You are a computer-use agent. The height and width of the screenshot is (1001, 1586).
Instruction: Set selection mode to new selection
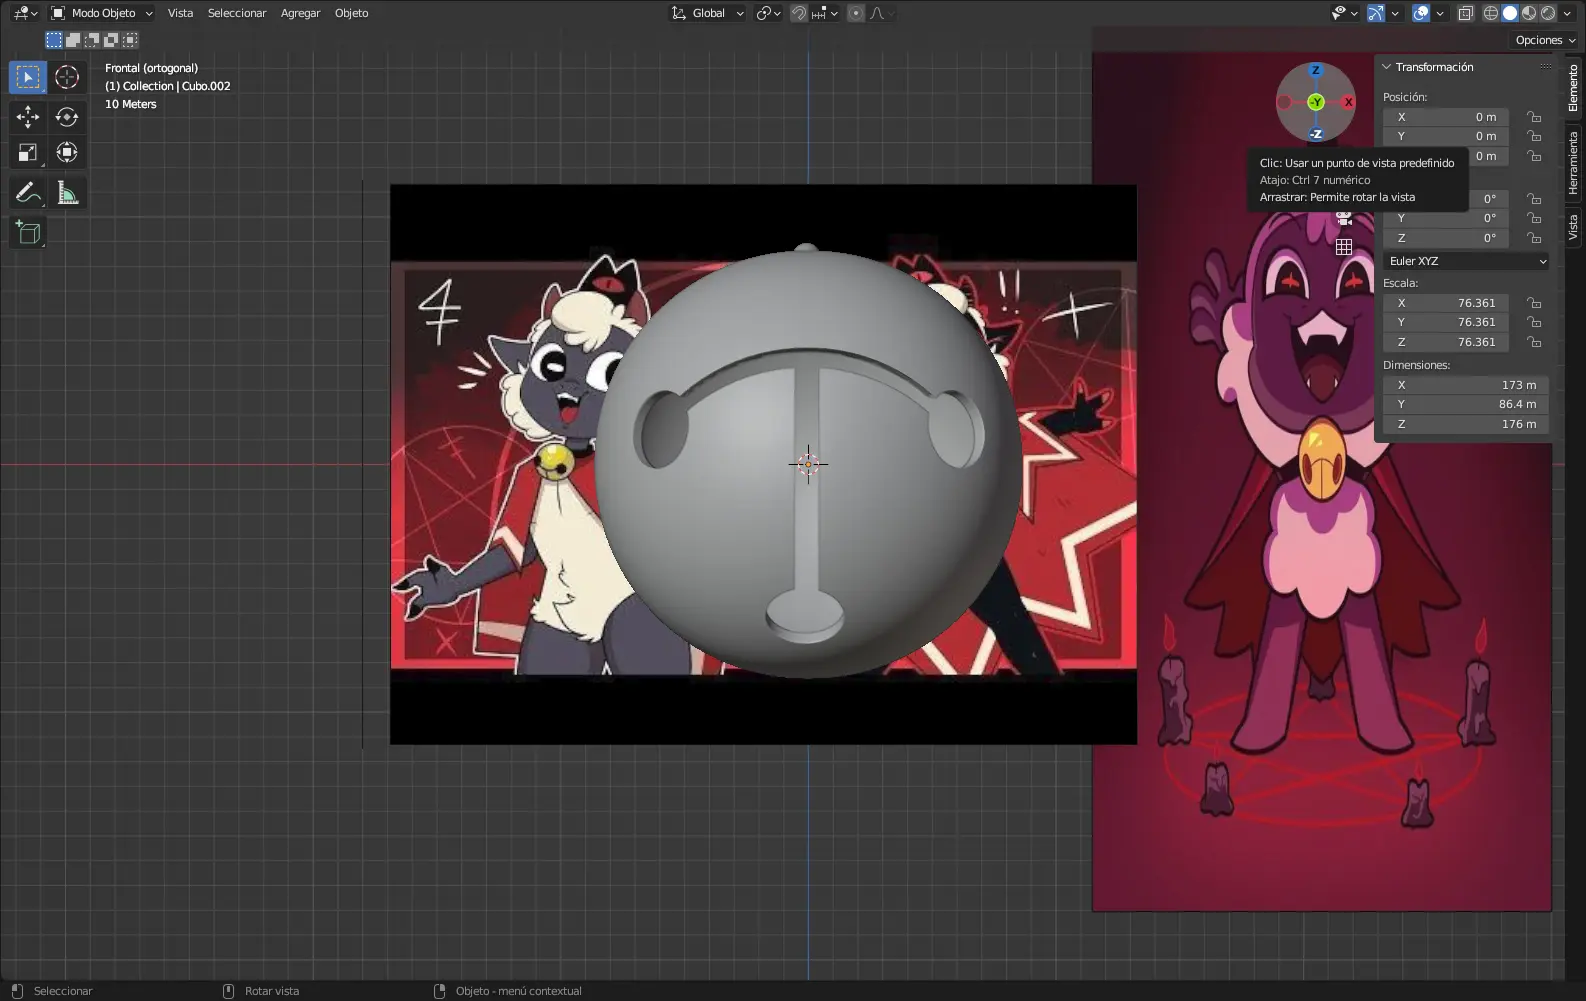(x=54, y=40)
